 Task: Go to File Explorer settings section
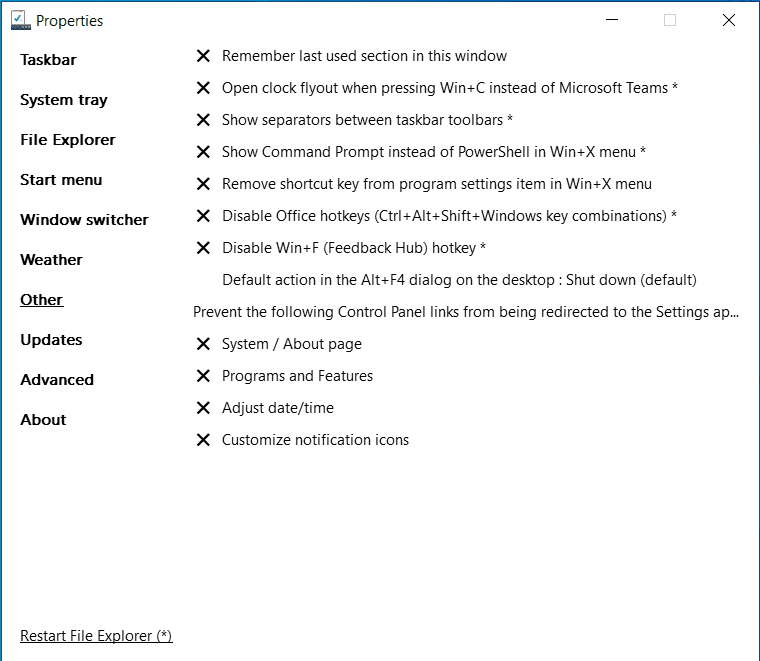click(x=68, y=140)
